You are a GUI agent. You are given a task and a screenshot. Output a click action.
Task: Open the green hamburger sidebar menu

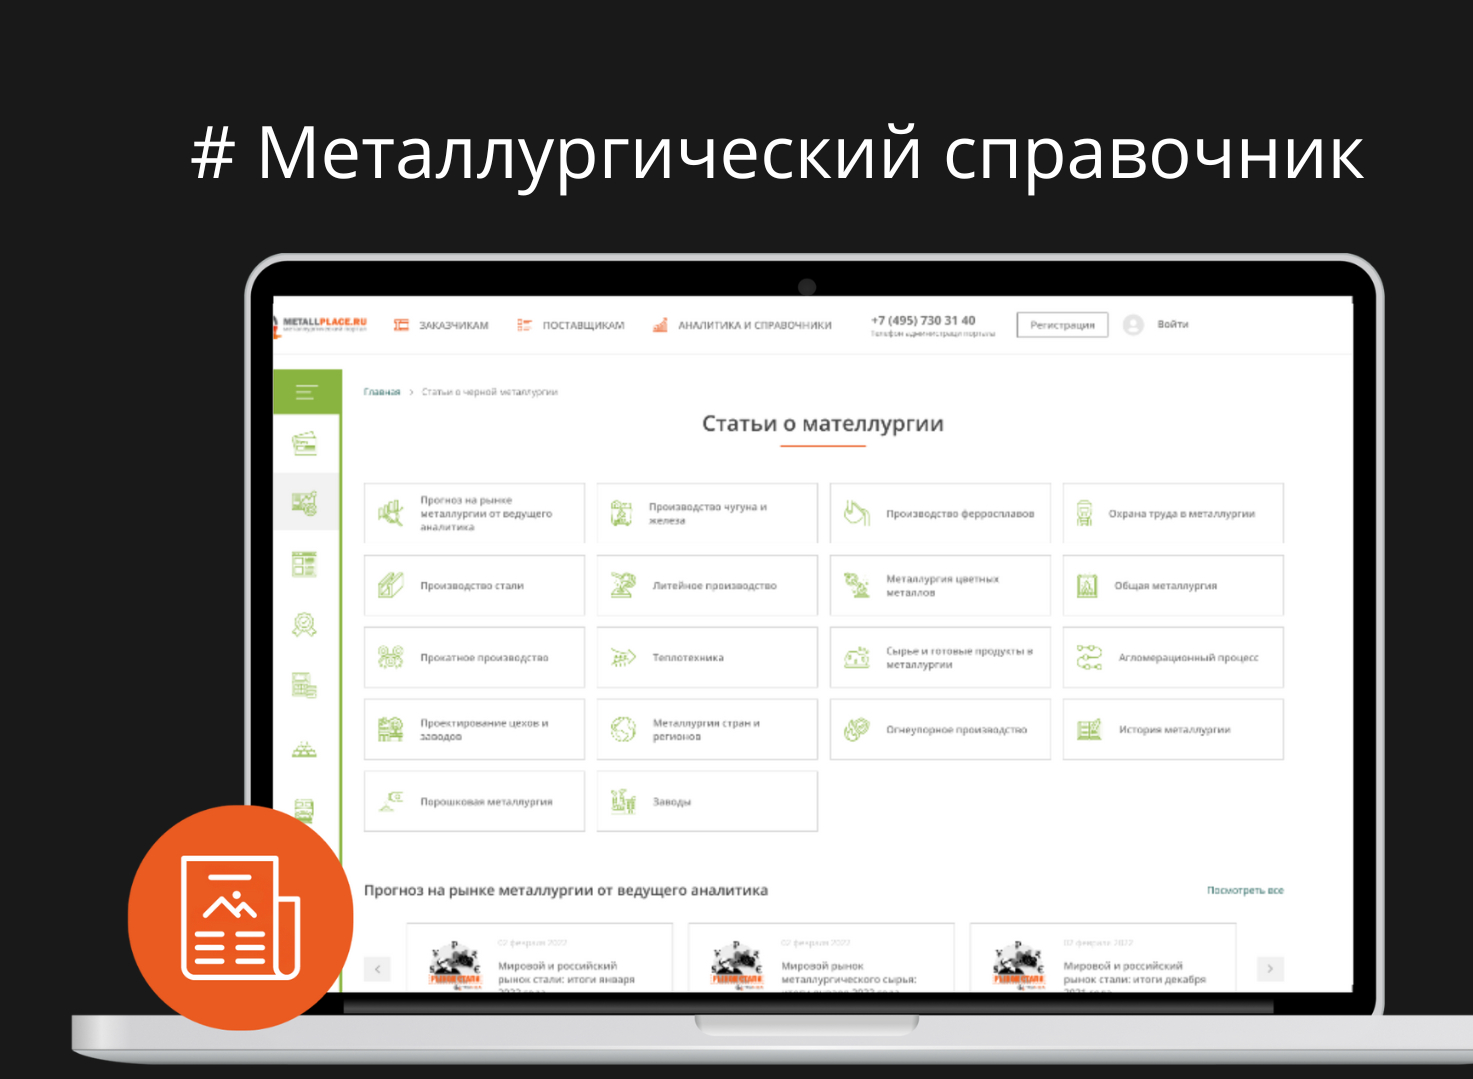pyautogui.click(x=307, y=393)
